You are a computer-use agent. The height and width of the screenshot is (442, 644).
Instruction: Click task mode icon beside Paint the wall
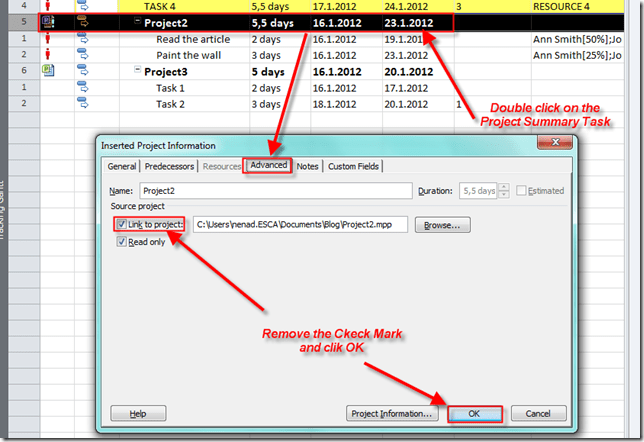tap(83, 55)
